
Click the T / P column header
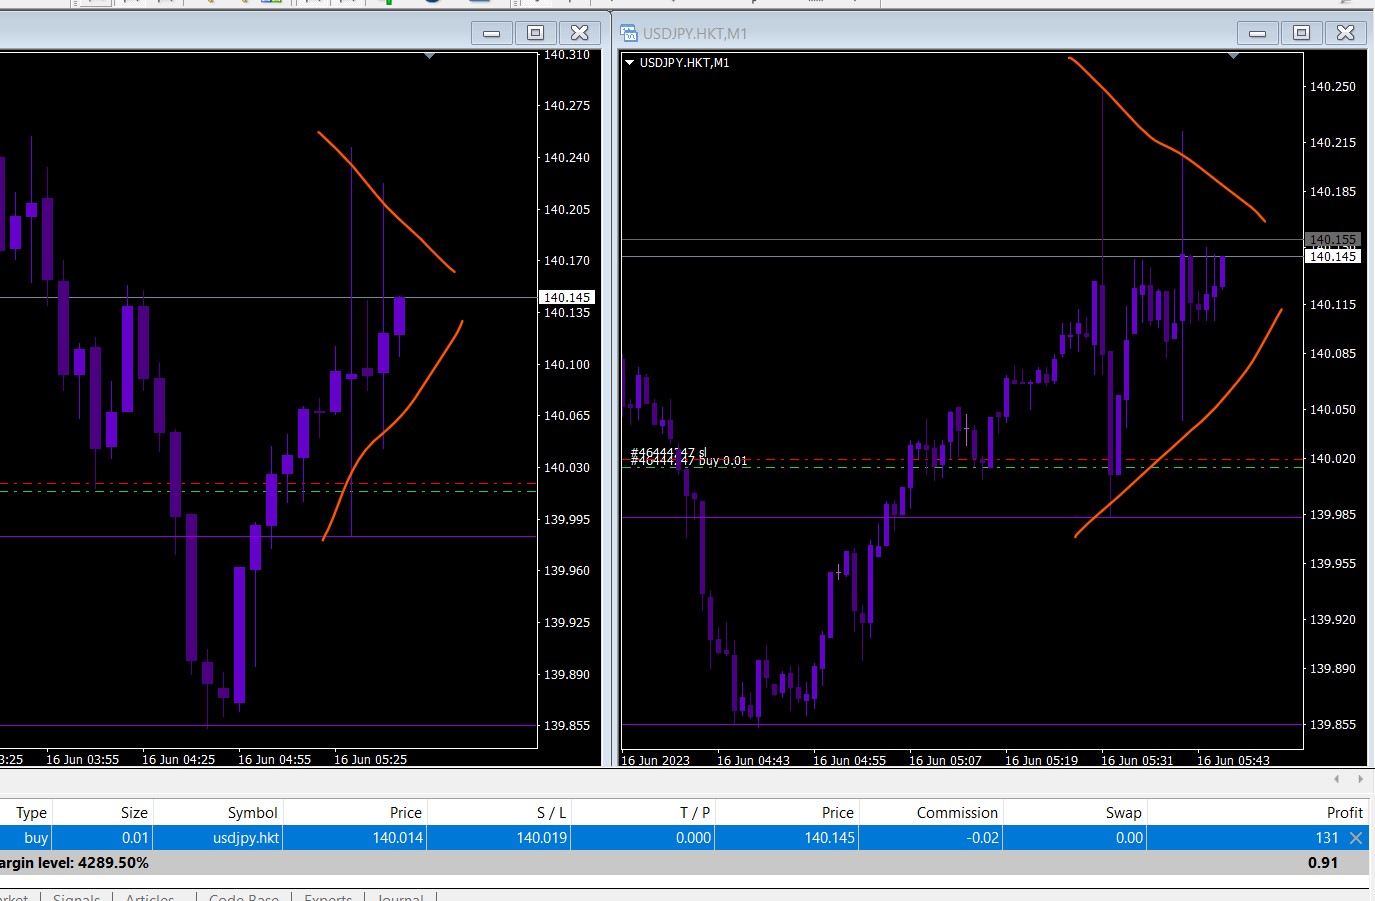[695, 812]
